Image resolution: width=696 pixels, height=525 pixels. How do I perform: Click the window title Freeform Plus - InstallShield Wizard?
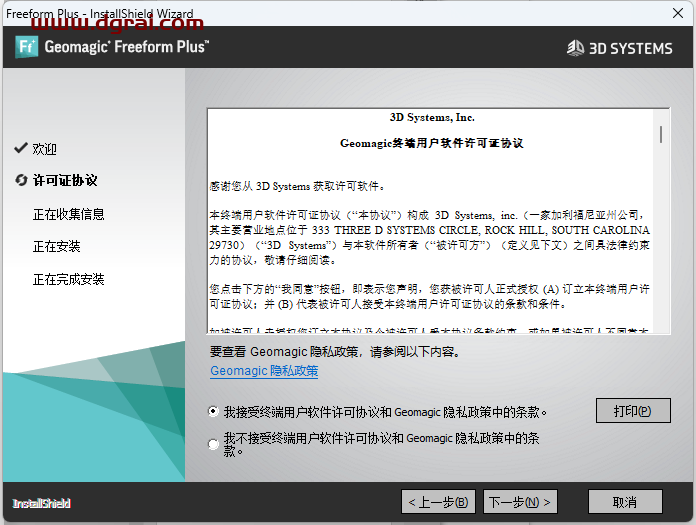tap(100, 14)
